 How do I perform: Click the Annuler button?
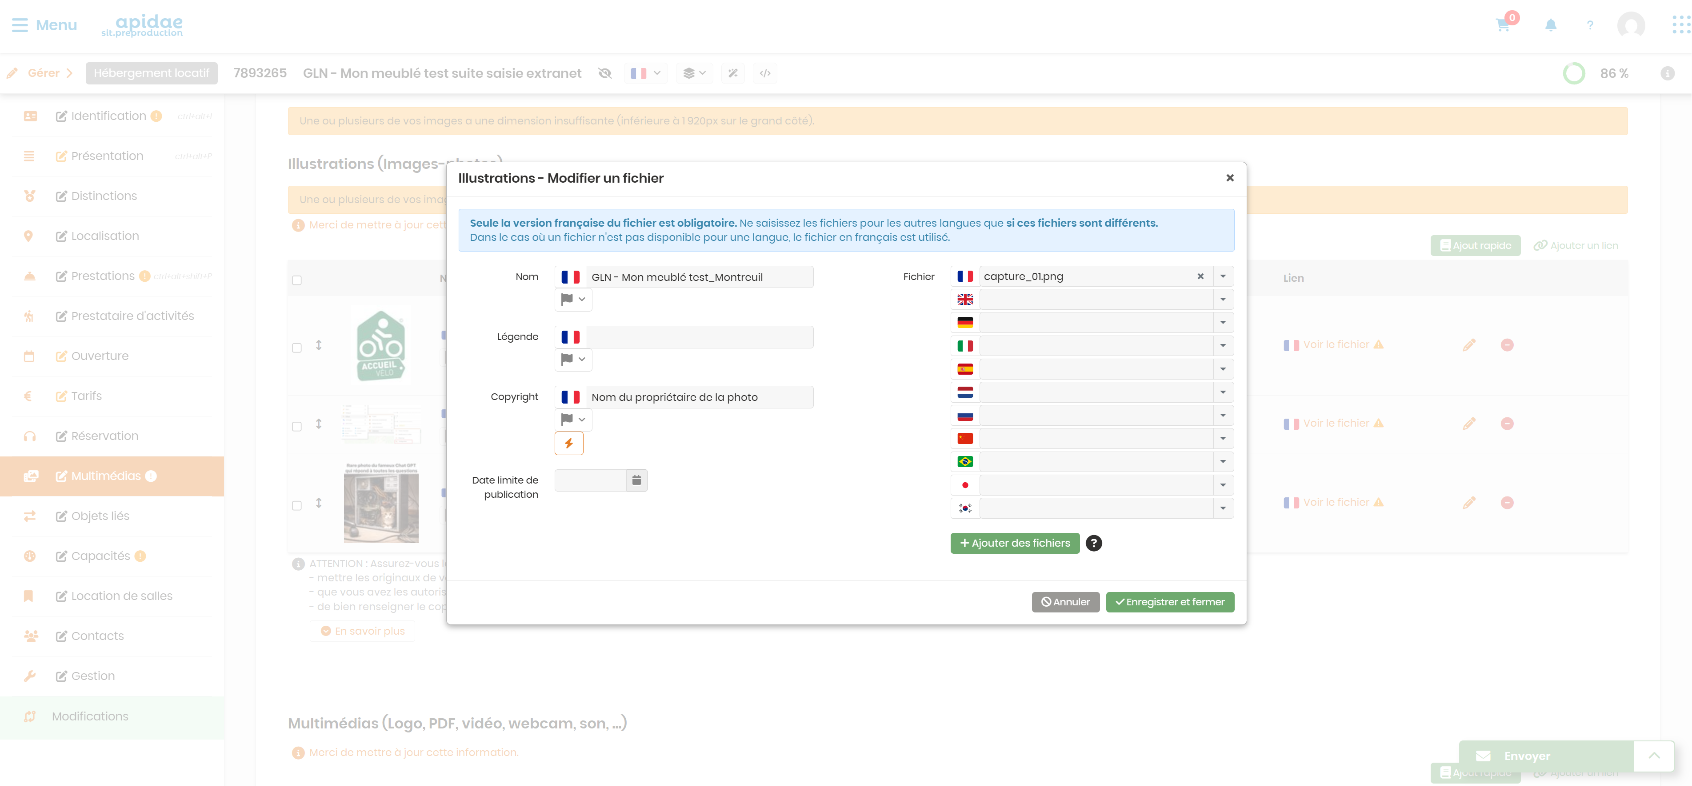click(x=1066, y=602)
